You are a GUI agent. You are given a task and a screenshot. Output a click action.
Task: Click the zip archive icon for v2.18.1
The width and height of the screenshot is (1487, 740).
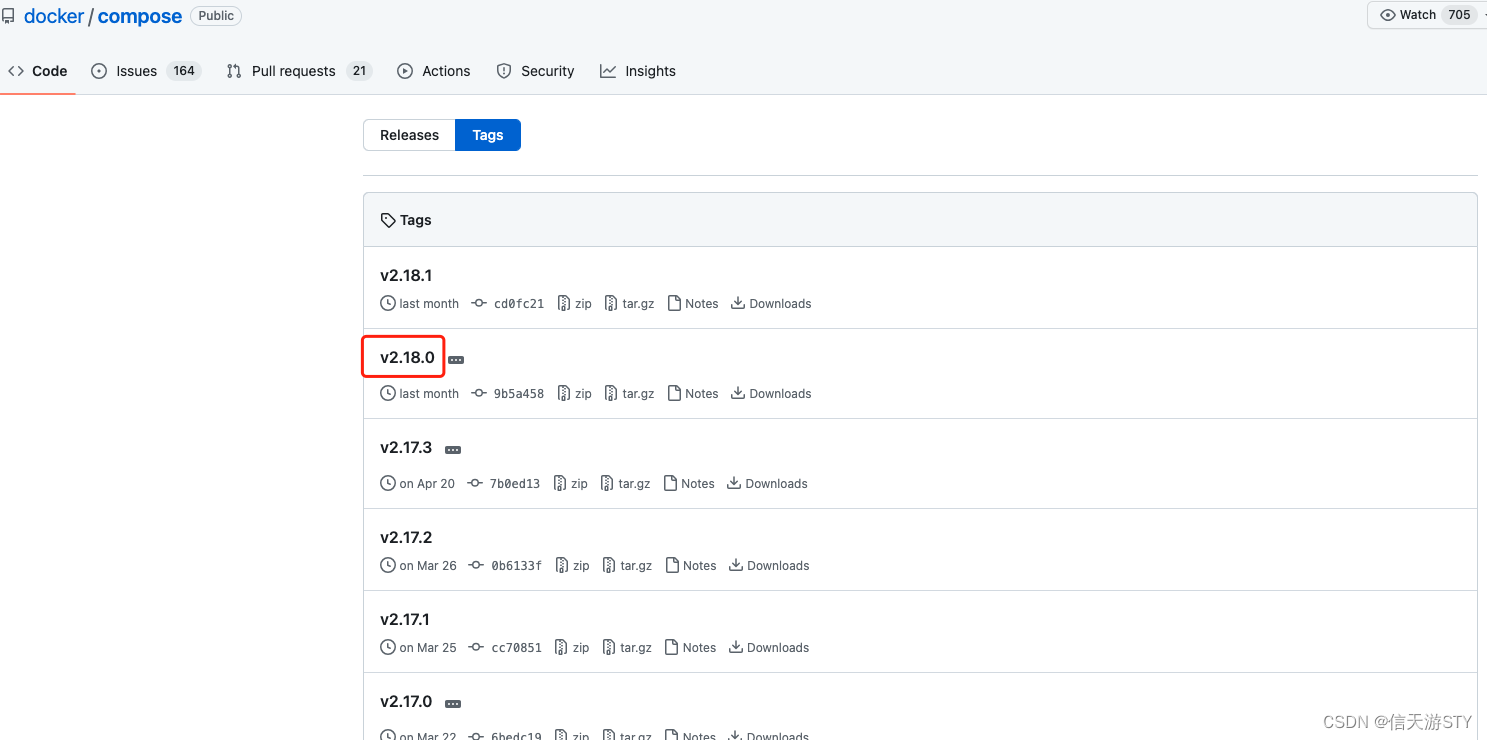[x=563, y=303]
